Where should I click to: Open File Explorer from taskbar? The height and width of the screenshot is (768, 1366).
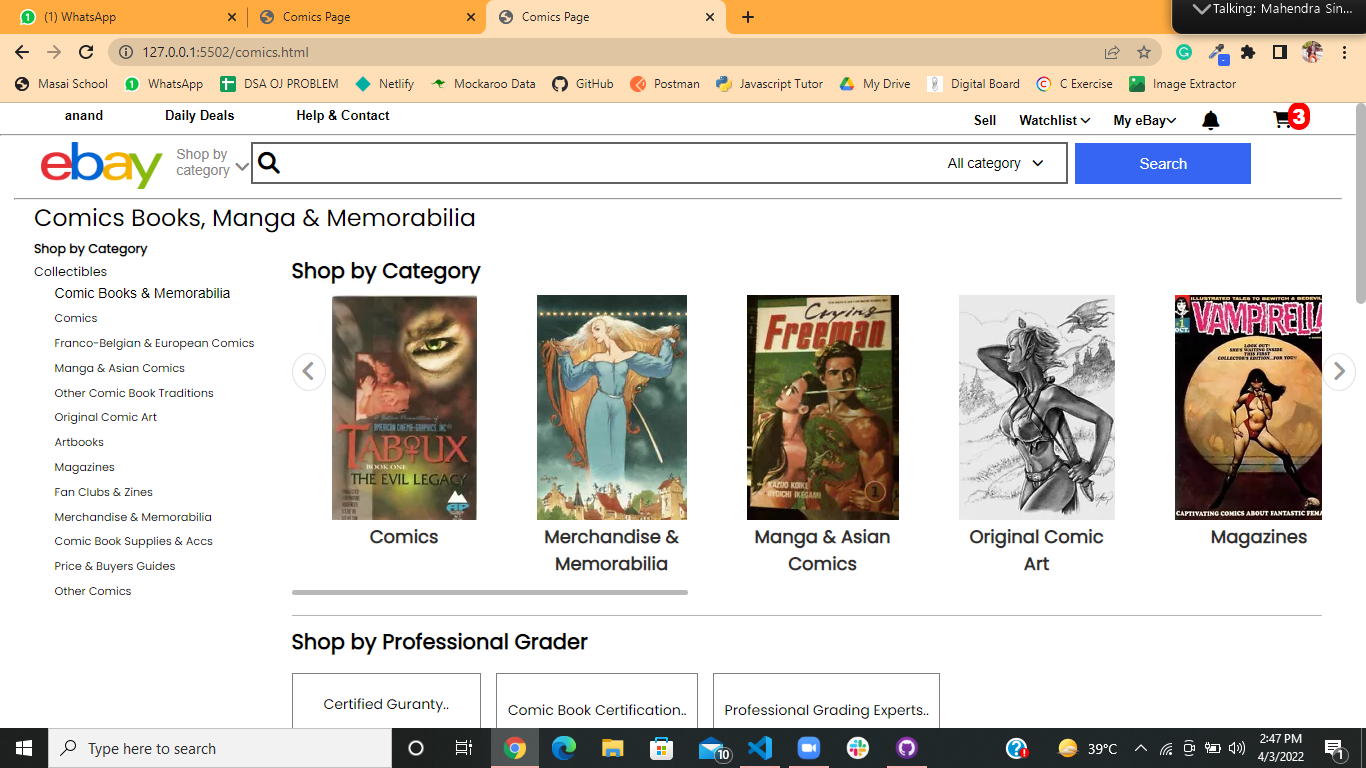coord(613,748)
